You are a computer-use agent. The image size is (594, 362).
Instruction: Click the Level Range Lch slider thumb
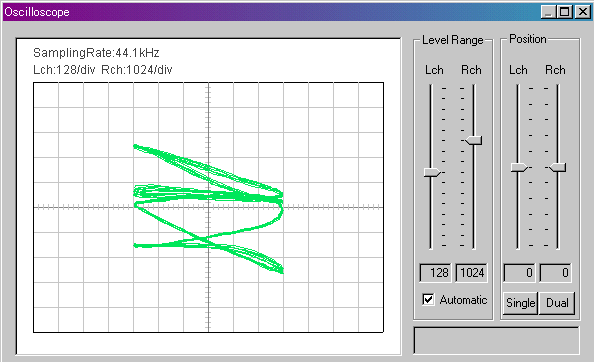432,172
